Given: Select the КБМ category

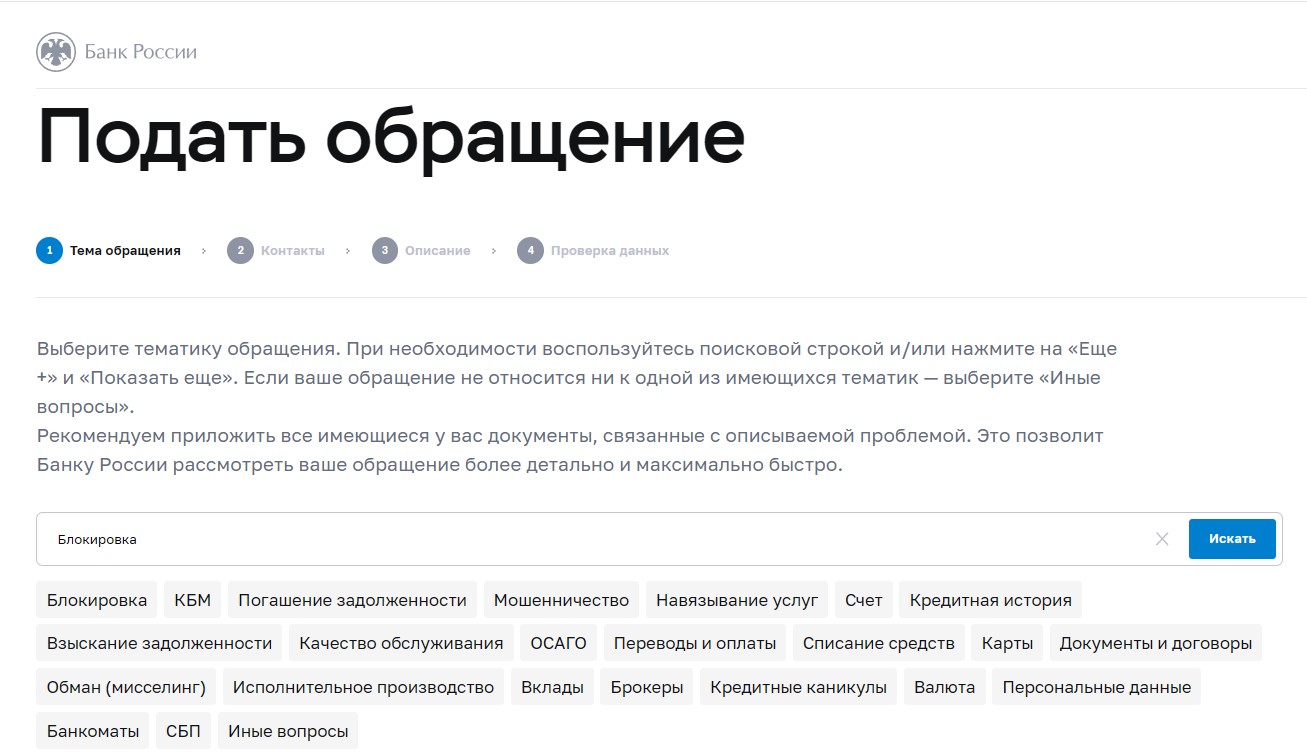Looking at the screenshot, I should 193,599.
